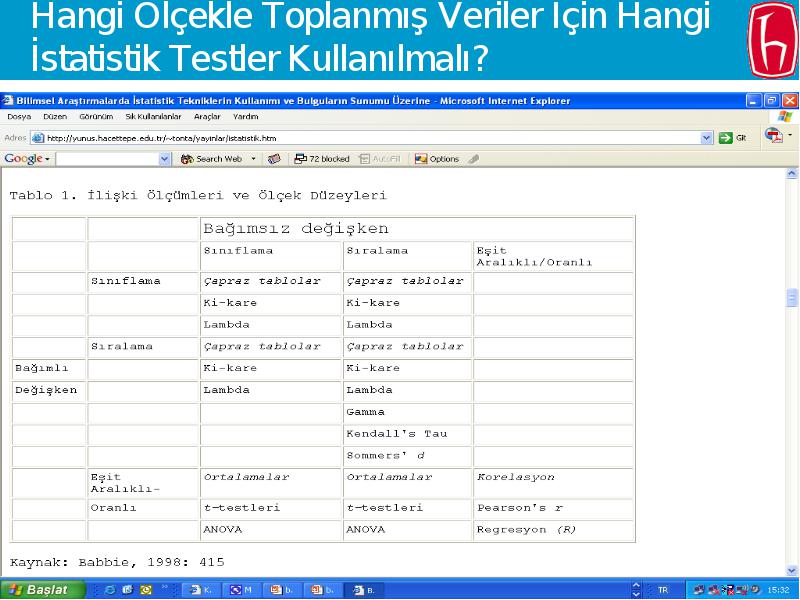The height and width of the screenshot is (600, 800).
Task: Click the taskbar scroll arrows beside TR
Action: click(636, 590)
